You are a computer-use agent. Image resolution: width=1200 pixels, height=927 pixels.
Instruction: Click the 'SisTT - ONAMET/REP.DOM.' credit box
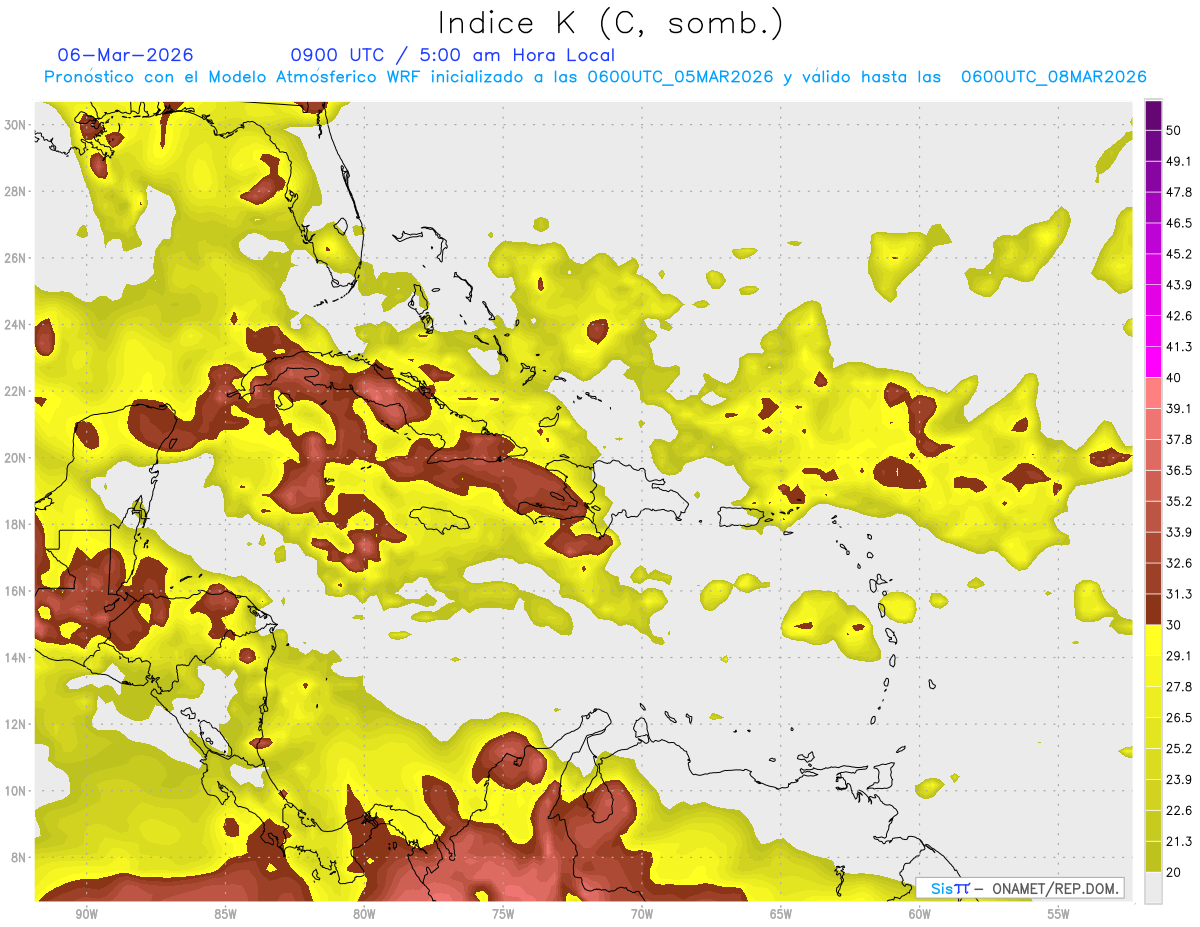point(1020,888)
